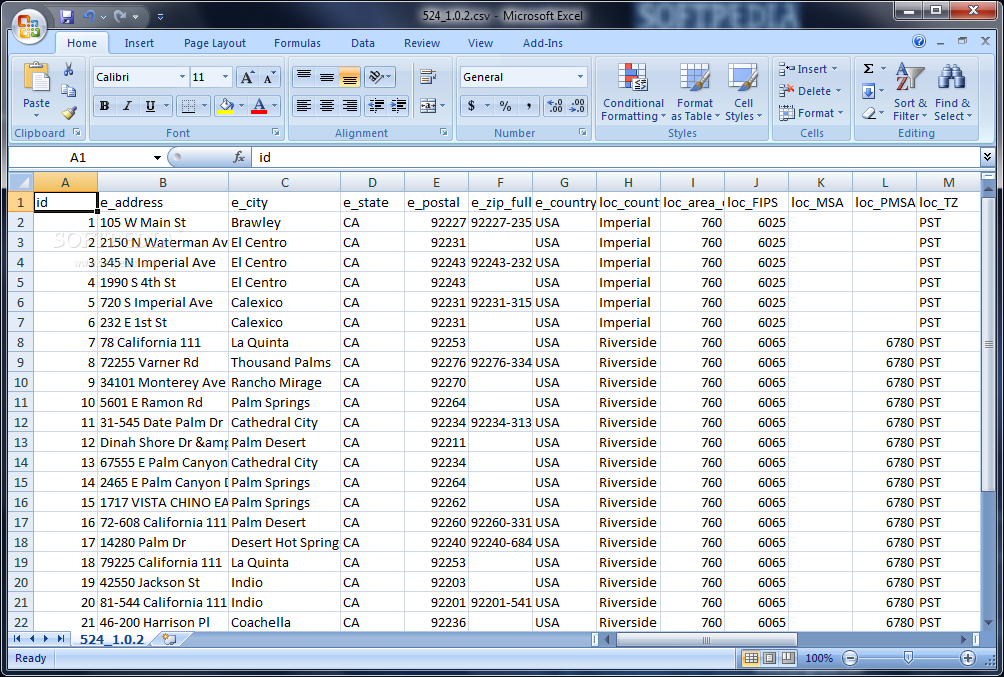Increase Decimal places
The image size is (1004, 677).
point(555,106)
